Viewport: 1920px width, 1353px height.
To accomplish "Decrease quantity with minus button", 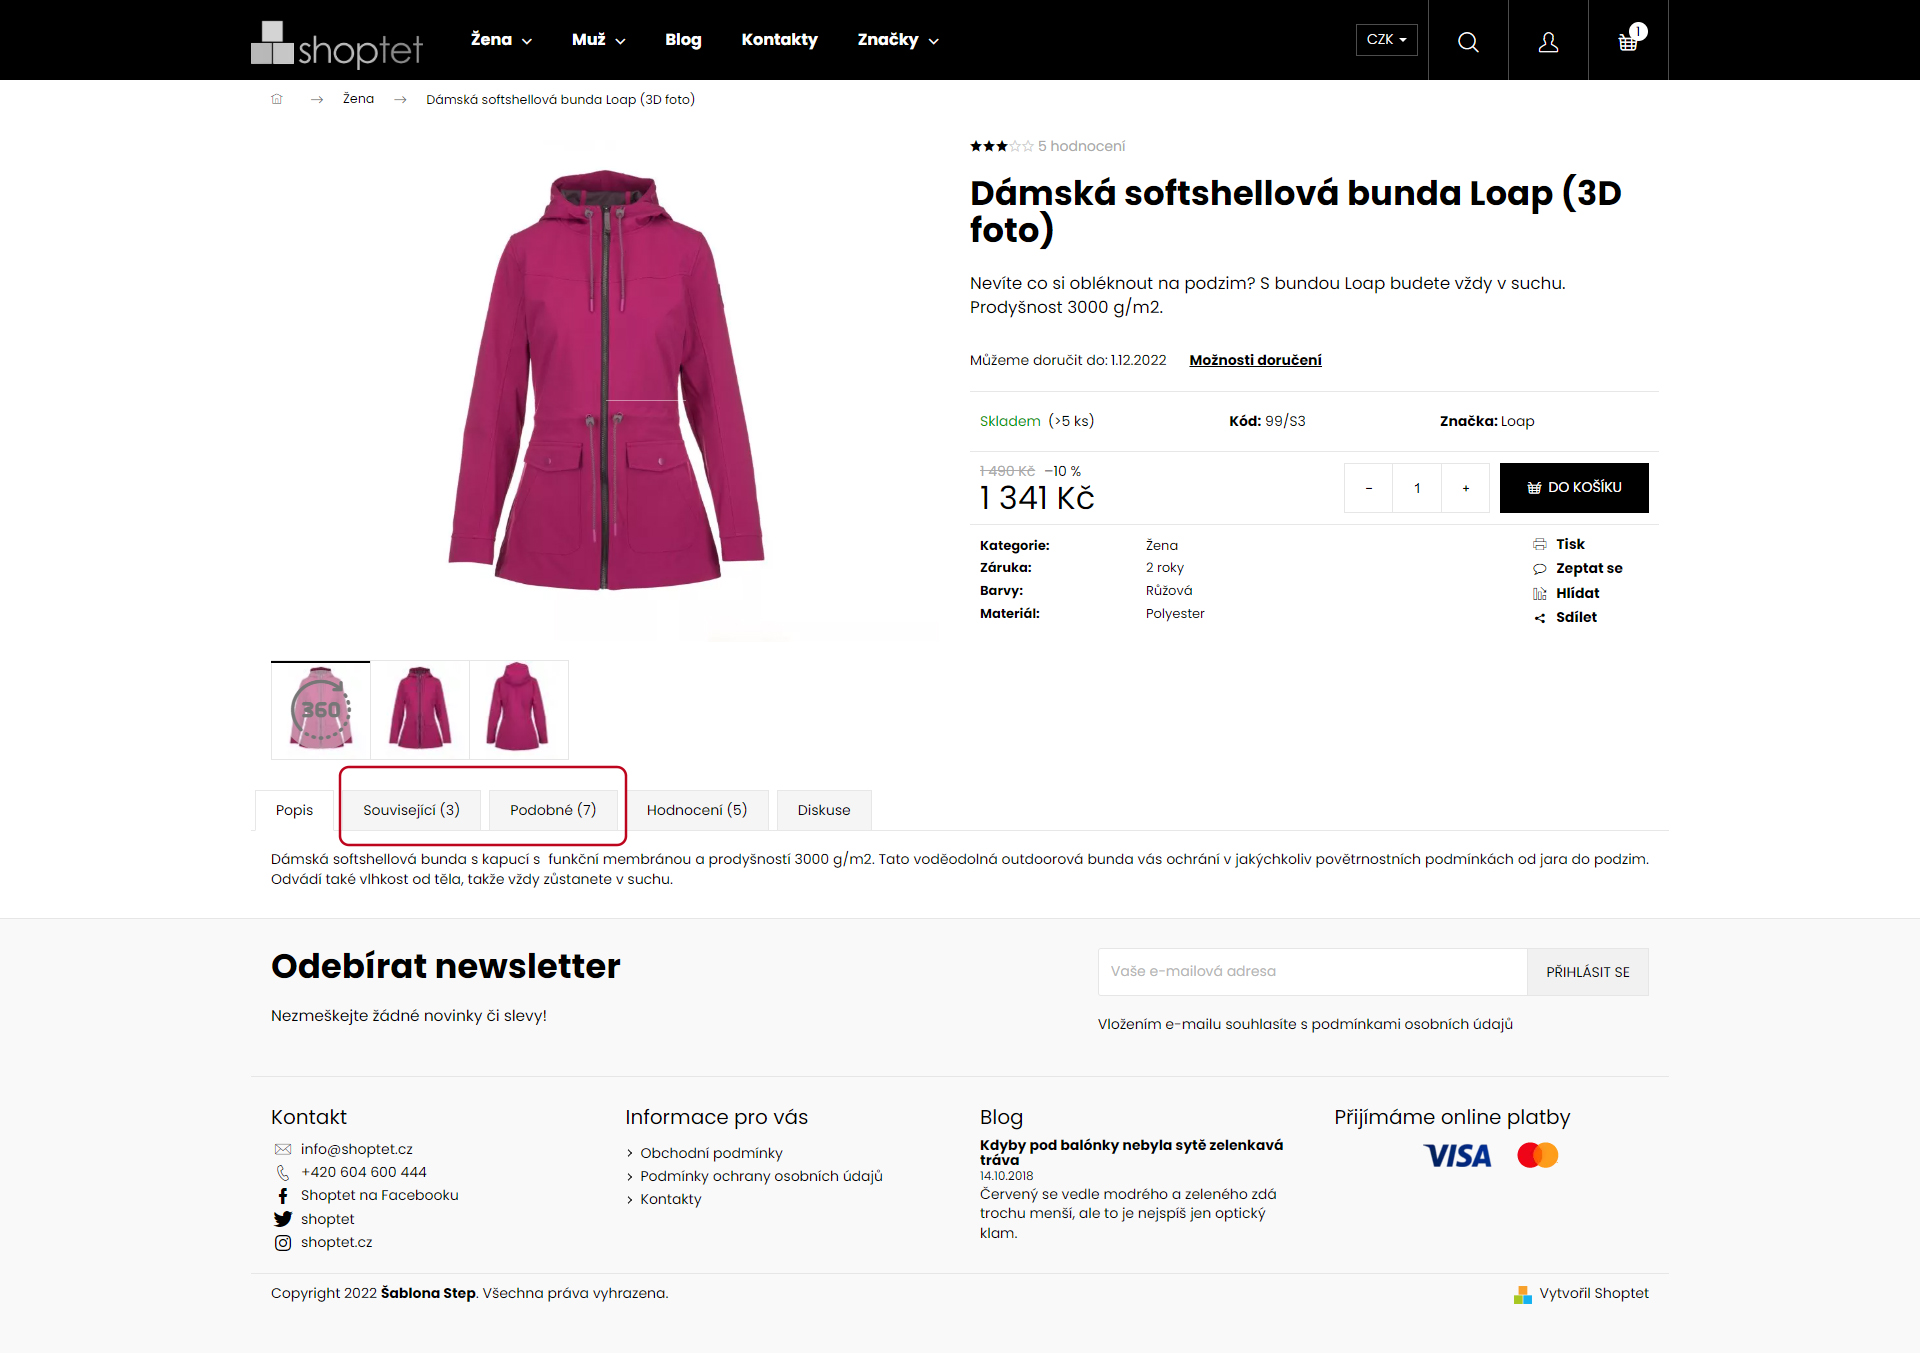I will (1368, 488).
